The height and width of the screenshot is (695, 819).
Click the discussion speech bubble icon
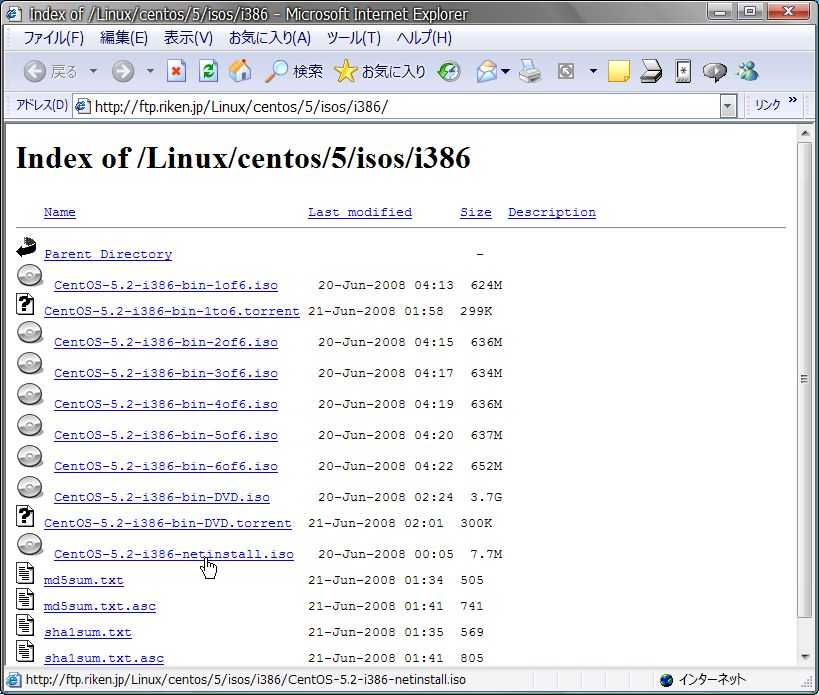[x=715, y=71]
